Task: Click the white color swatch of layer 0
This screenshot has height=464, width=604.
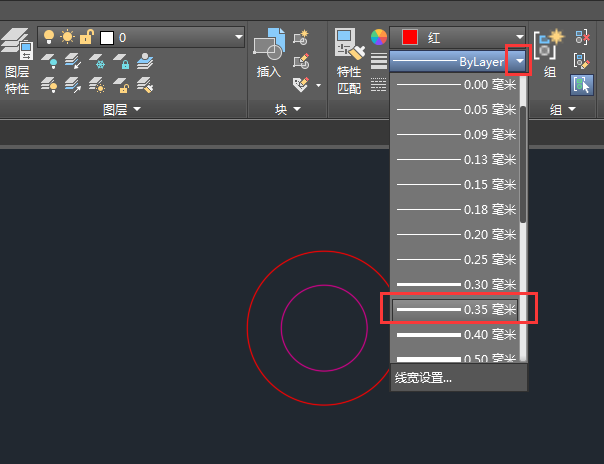Action: click(107, 38)
